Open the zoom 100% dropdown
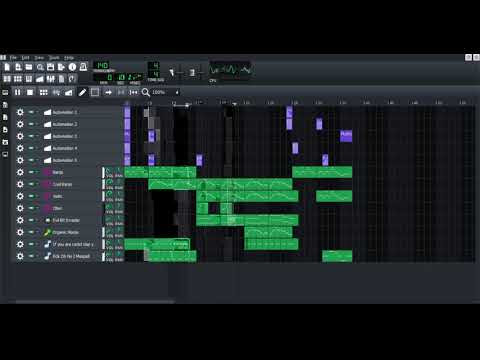Viewport: 480px width, 360px height. [165, 92]
